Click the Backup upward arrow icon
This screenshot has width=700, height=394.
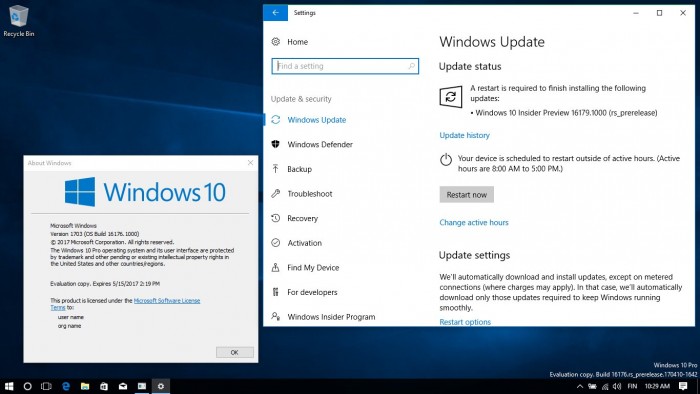tap(276, 169)
